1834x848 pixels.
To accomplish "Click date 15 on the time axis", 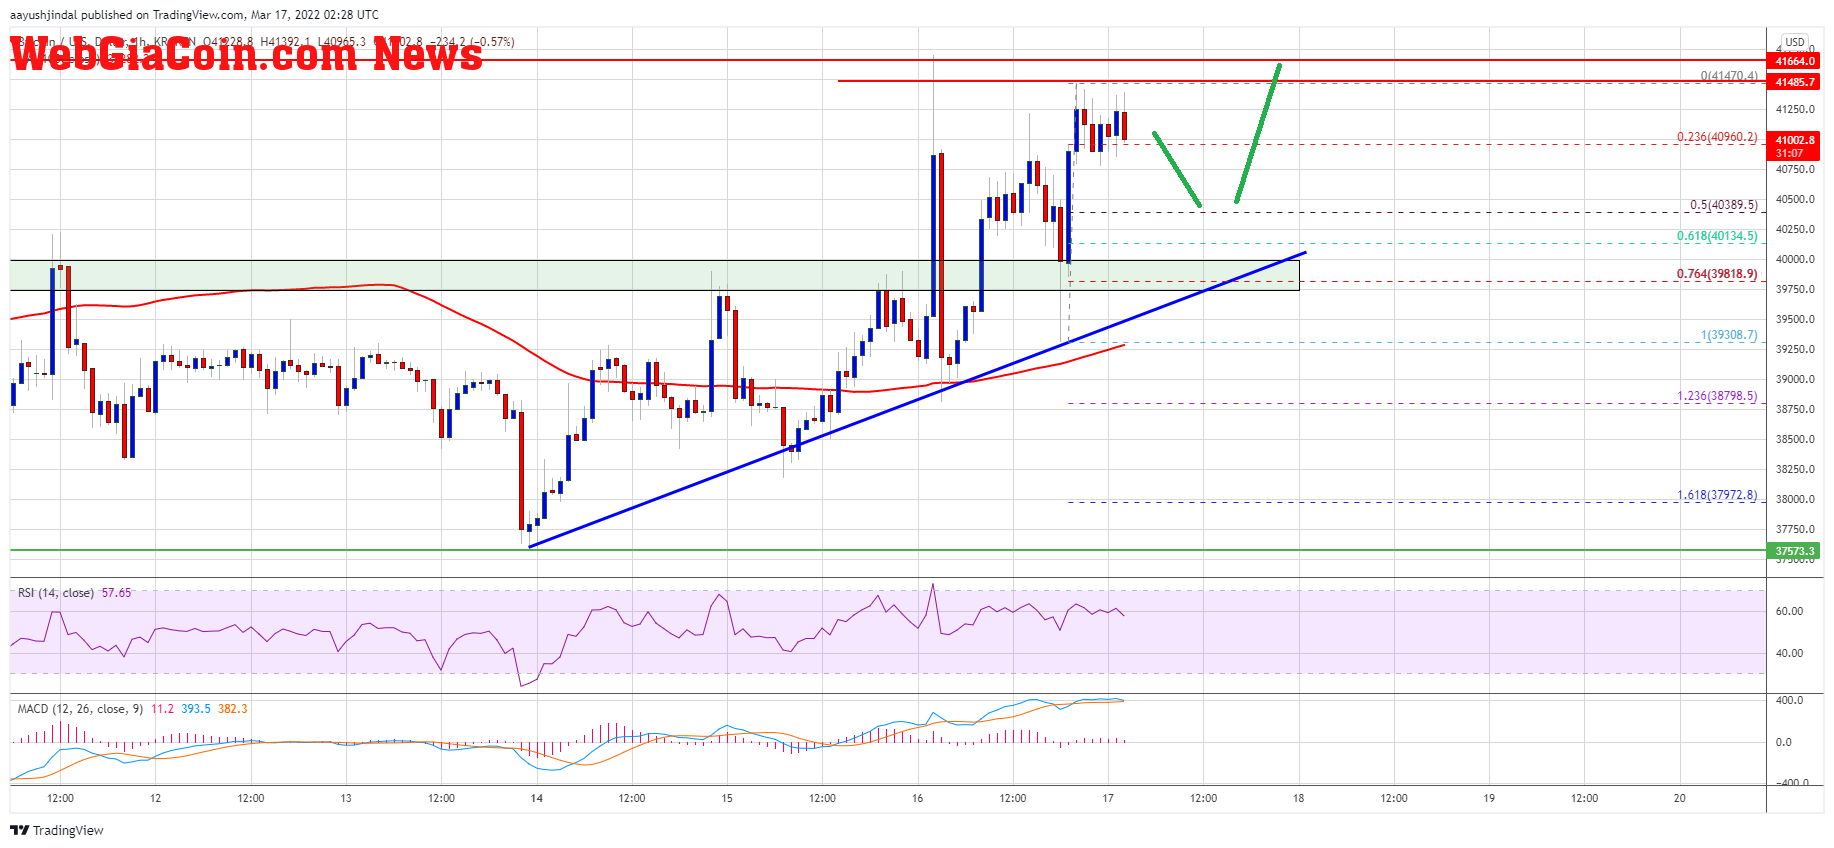I will (x=727, y=798).
